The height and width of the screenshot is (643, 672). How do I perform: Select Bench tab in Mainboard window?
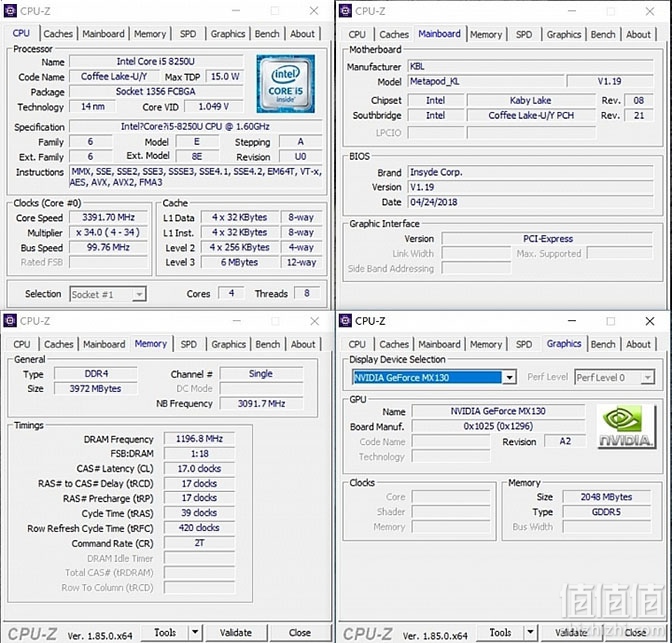tap(603, 34)
